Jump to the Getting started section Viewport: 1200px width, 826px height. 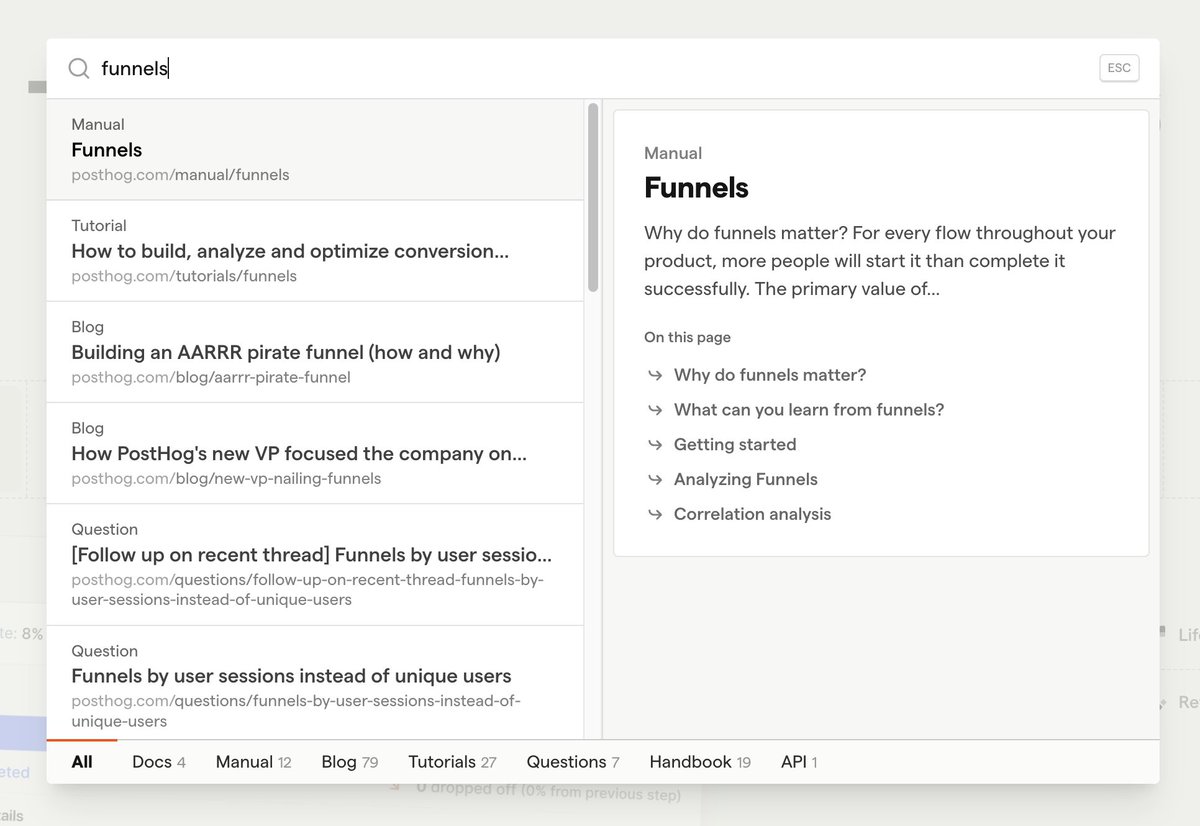coord(735,444)
